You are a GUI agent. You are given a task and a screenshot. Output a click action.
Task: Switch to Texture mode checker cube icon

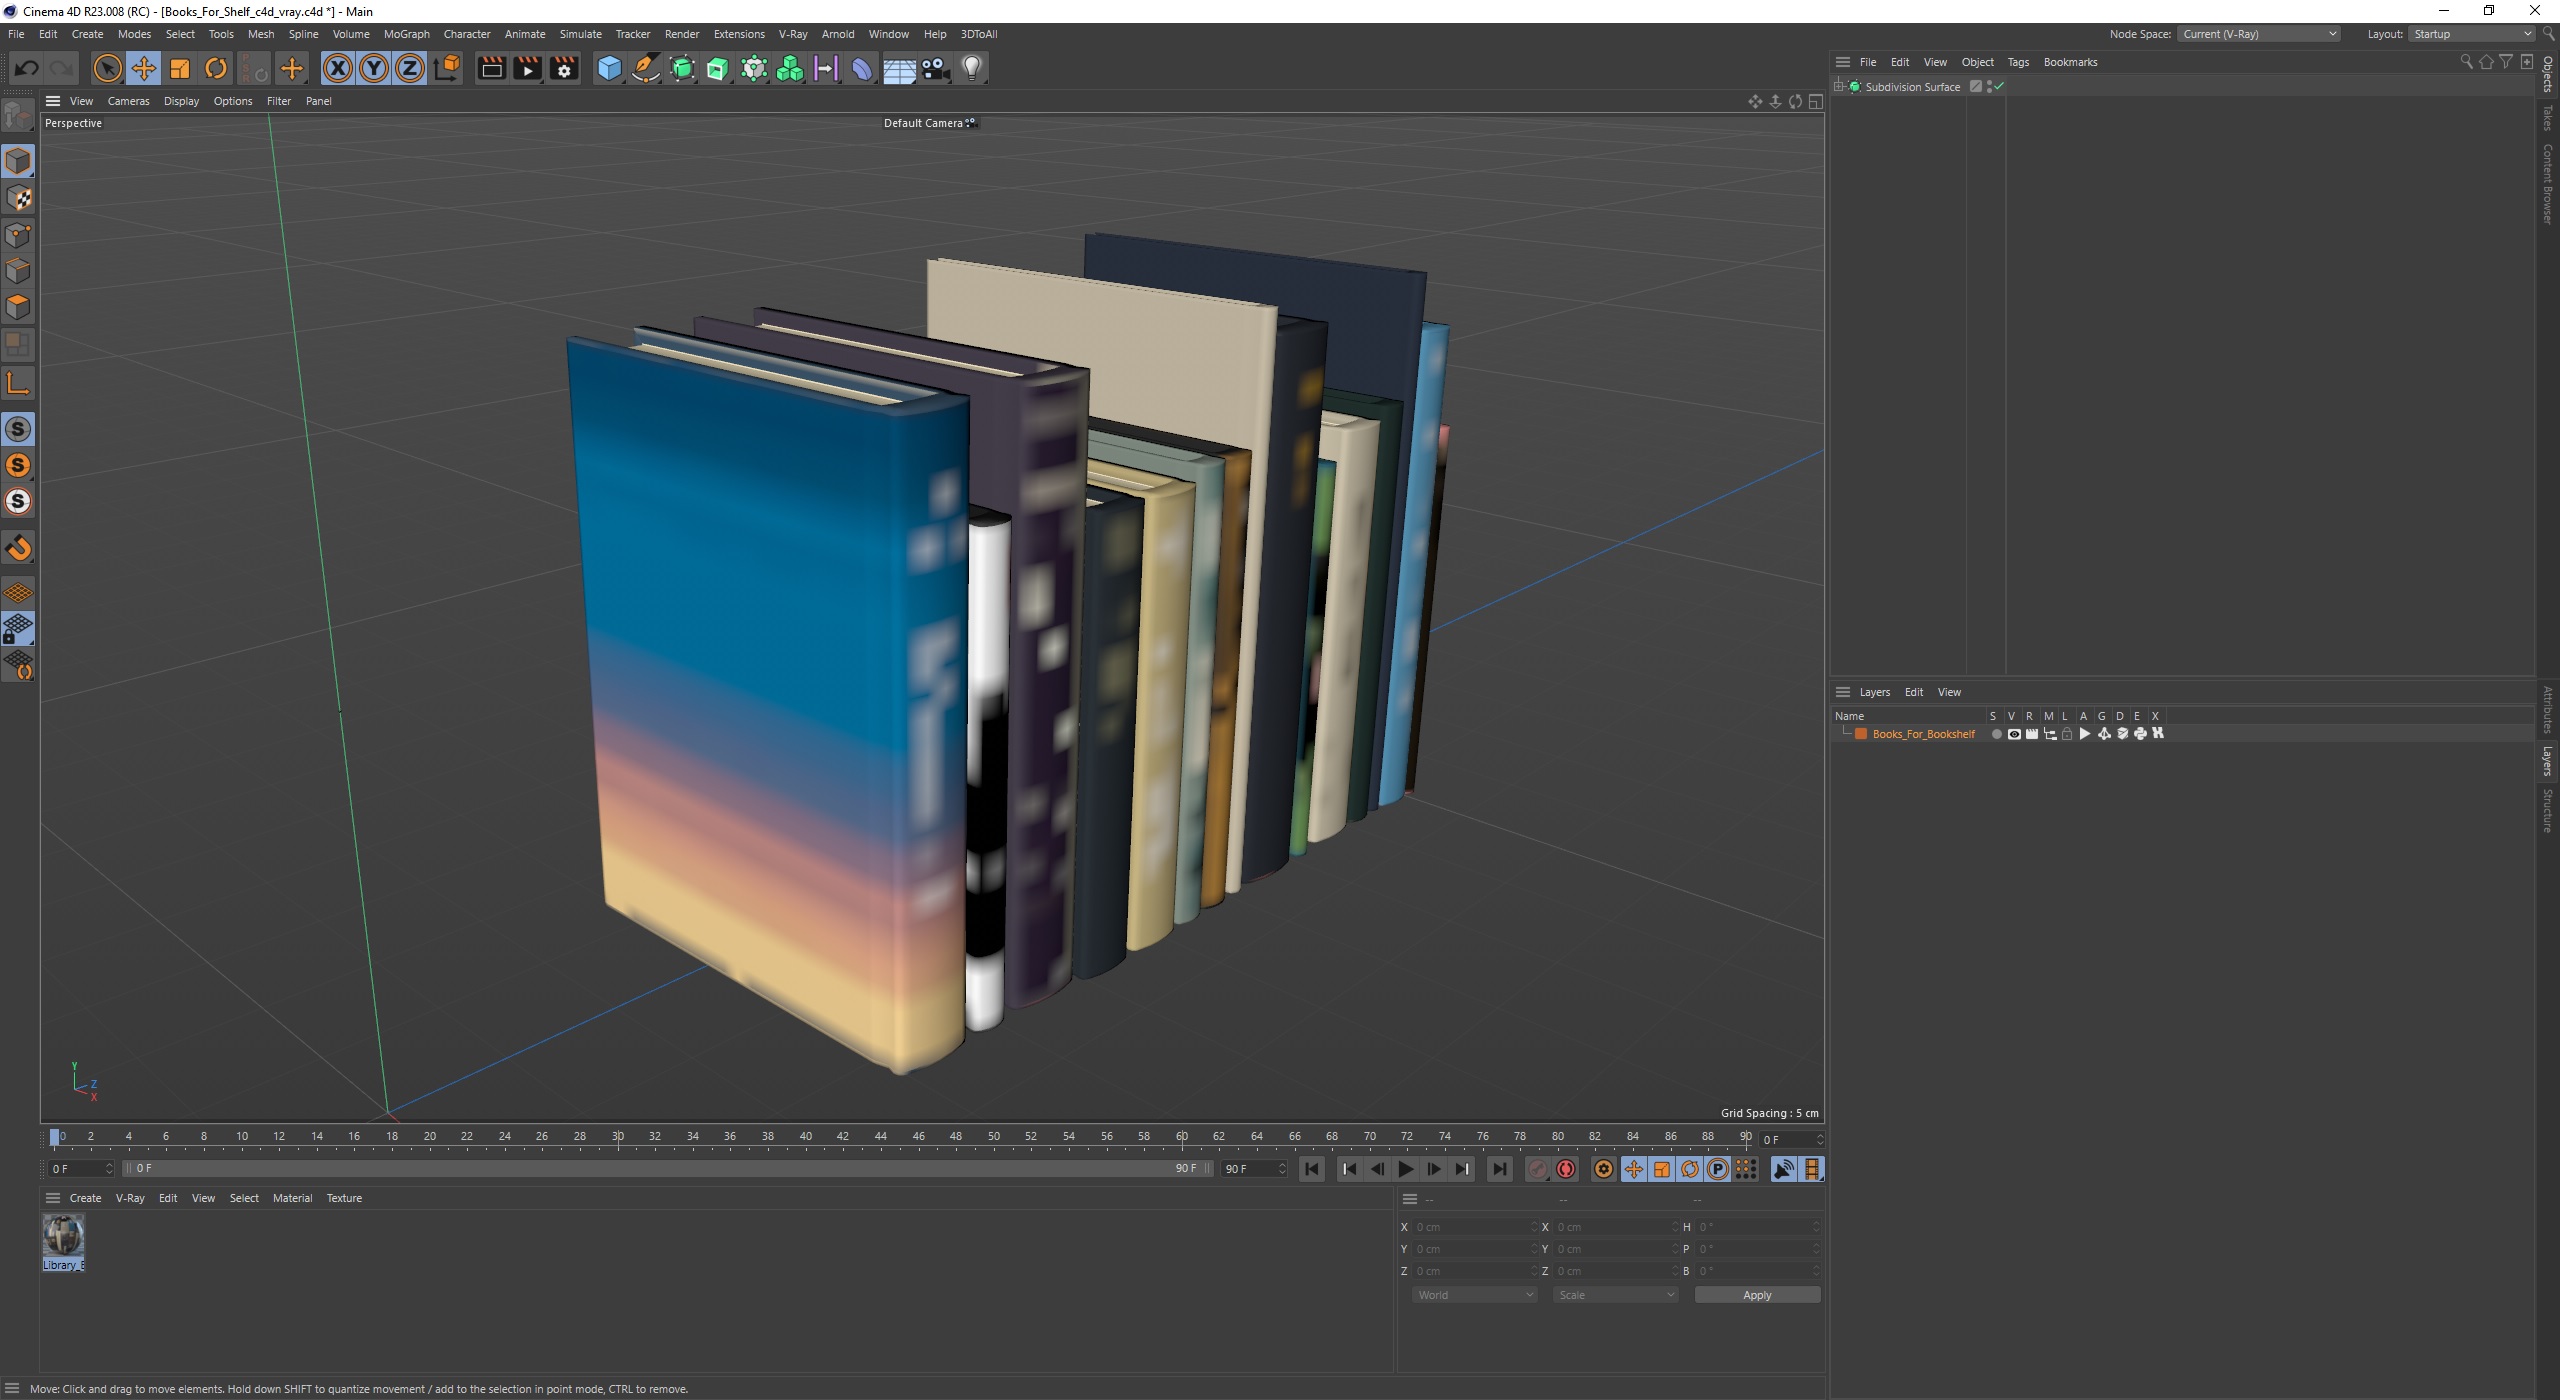point(18,198)
